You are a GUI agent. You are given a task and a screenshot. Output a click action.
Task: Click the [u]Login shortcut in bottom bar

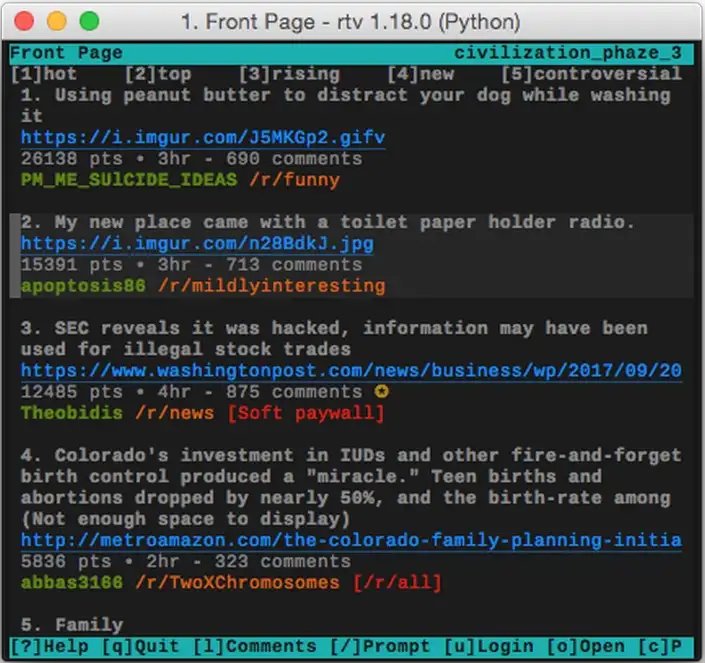pos(489,646)
